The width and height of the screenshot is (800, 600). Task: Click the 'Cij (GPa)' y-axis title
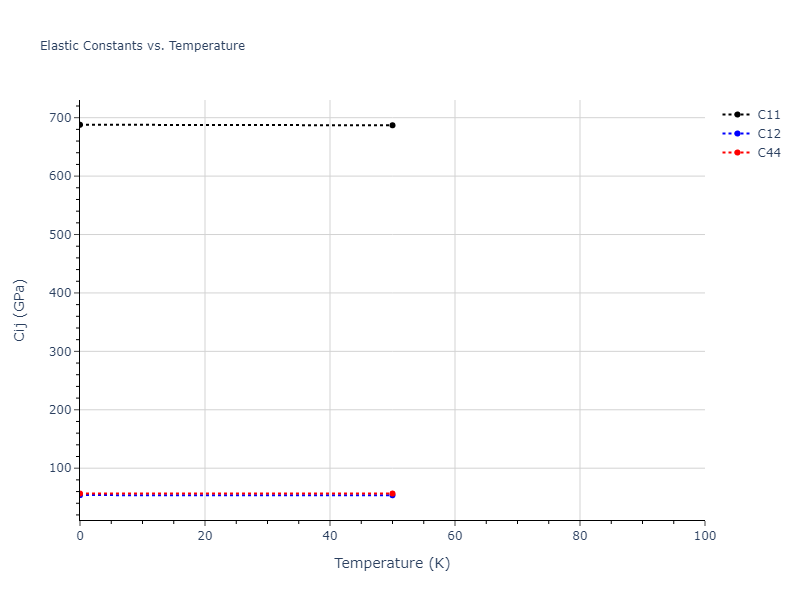(x=20, y=310)
